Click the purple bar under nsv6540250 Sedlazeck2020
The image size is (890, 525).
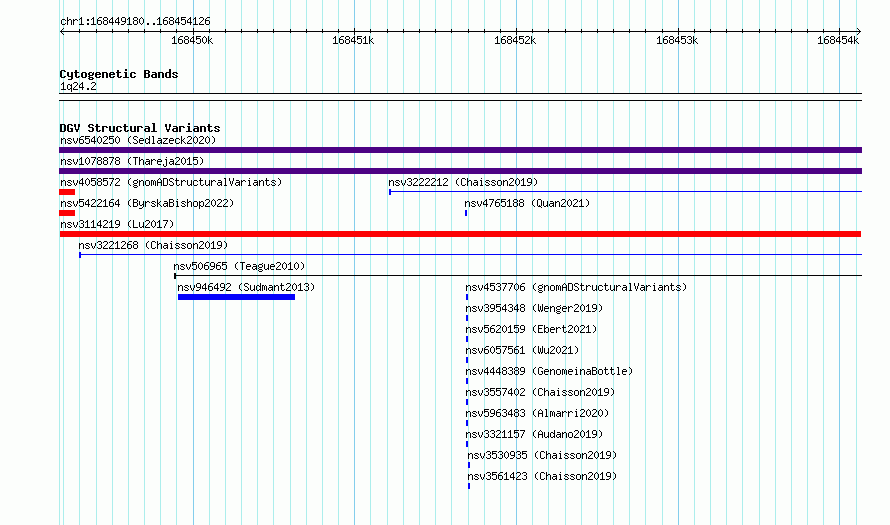[460, 150]
